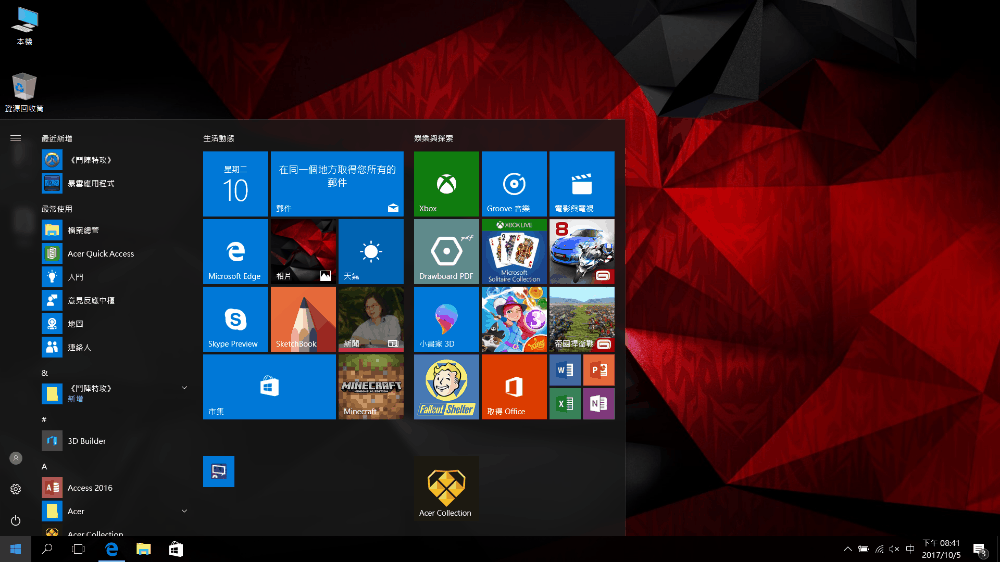Open the People app in list
Image resolution: width=1000 pixels, height=562 pixels.
click(x=115, y=347)
